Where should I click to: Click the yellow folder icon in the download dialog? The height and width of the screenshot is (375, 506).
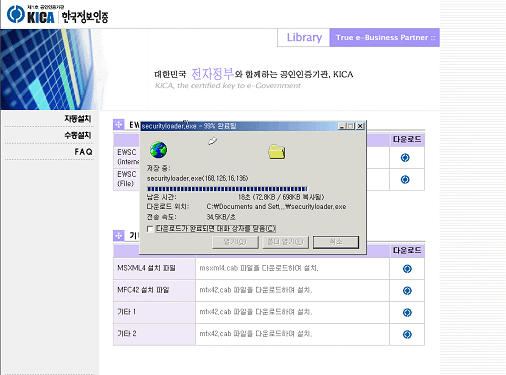tap(276, 152)
